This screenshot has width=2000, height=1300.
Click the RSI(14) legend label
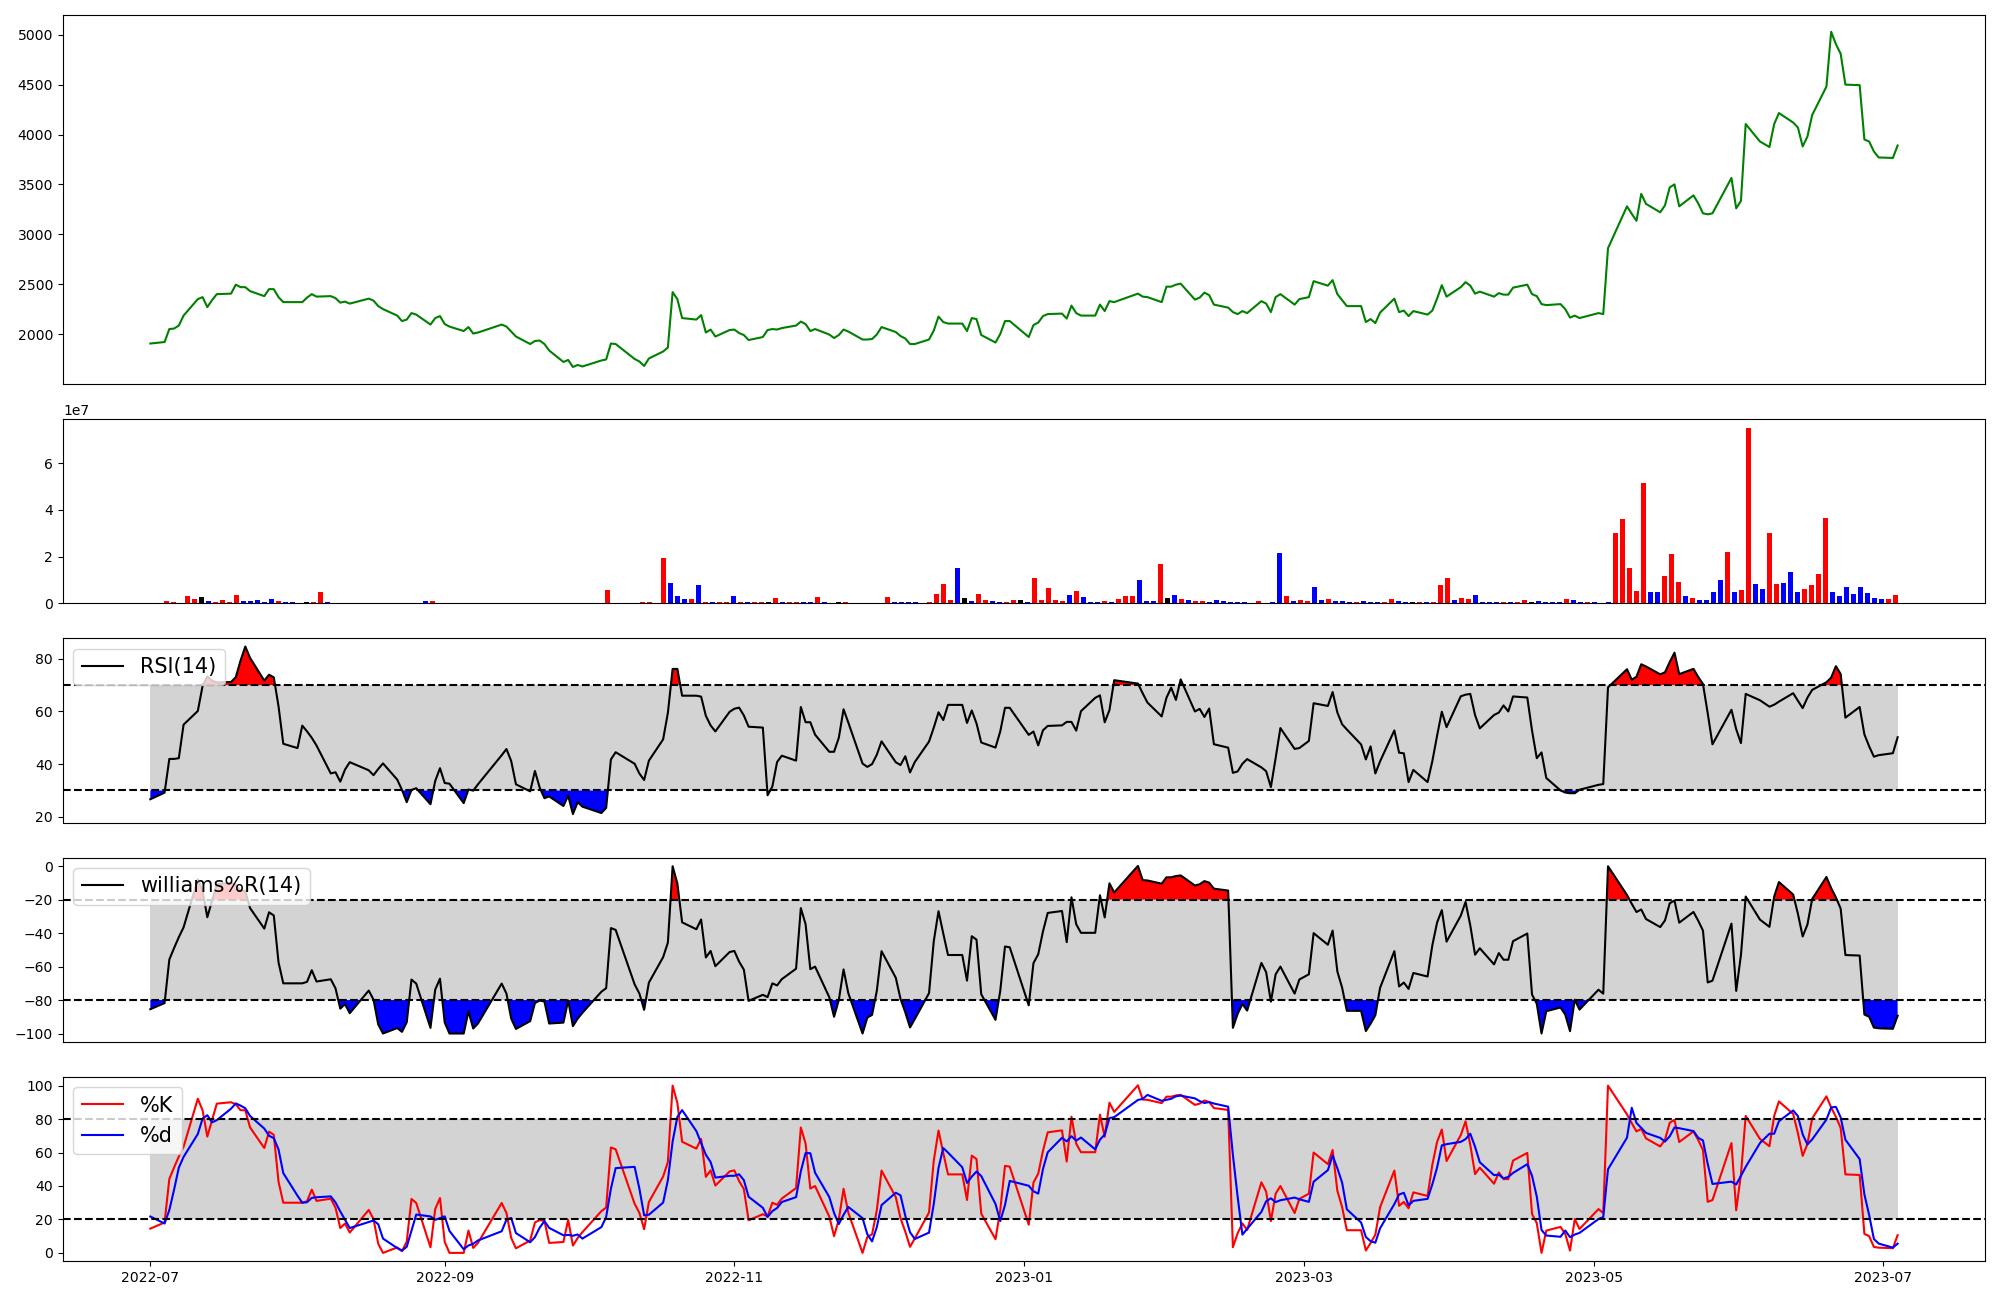point(177,666)
